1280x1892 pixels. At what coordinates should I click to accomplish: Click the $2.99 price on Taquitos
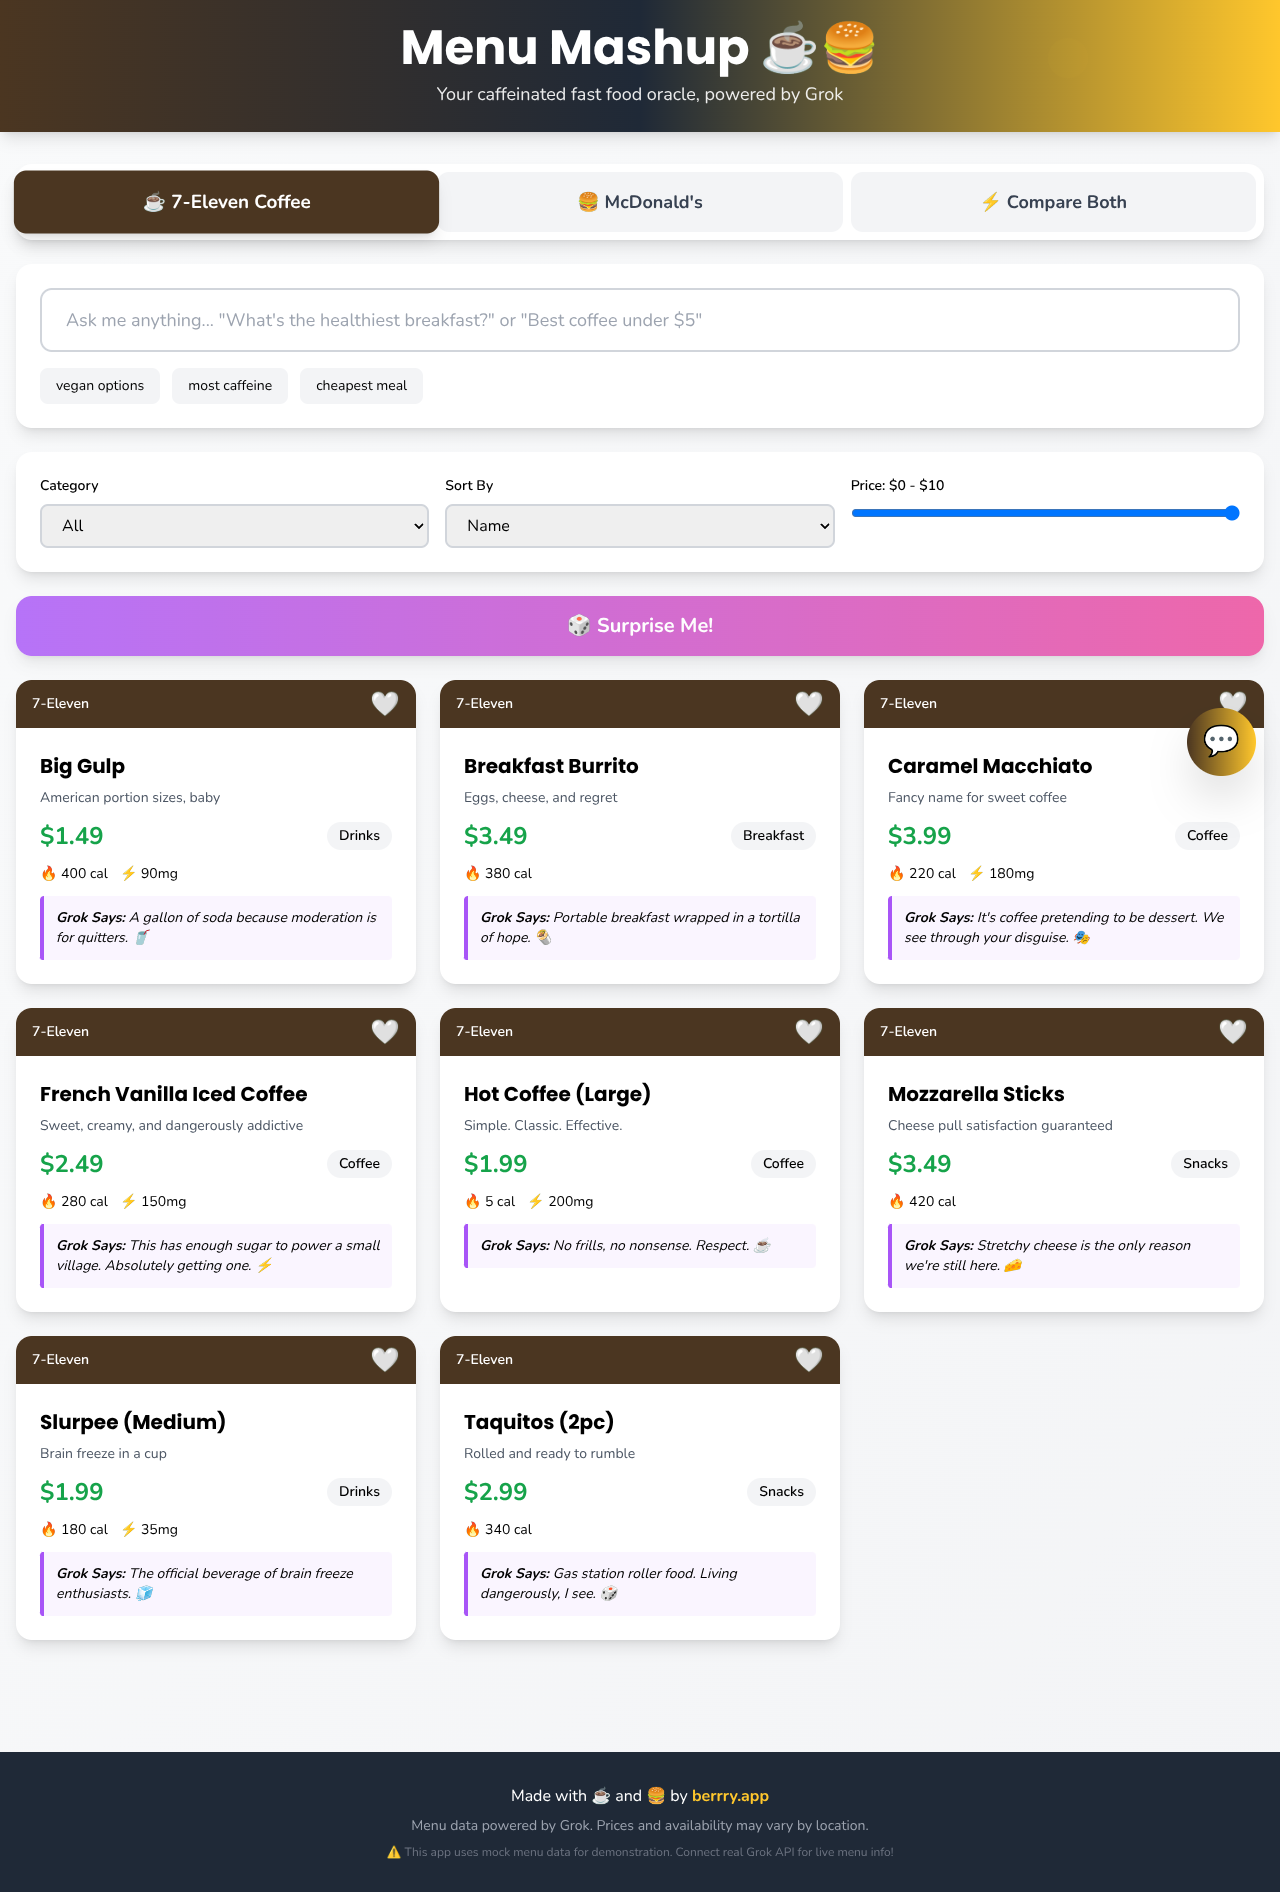point(496,1492)
